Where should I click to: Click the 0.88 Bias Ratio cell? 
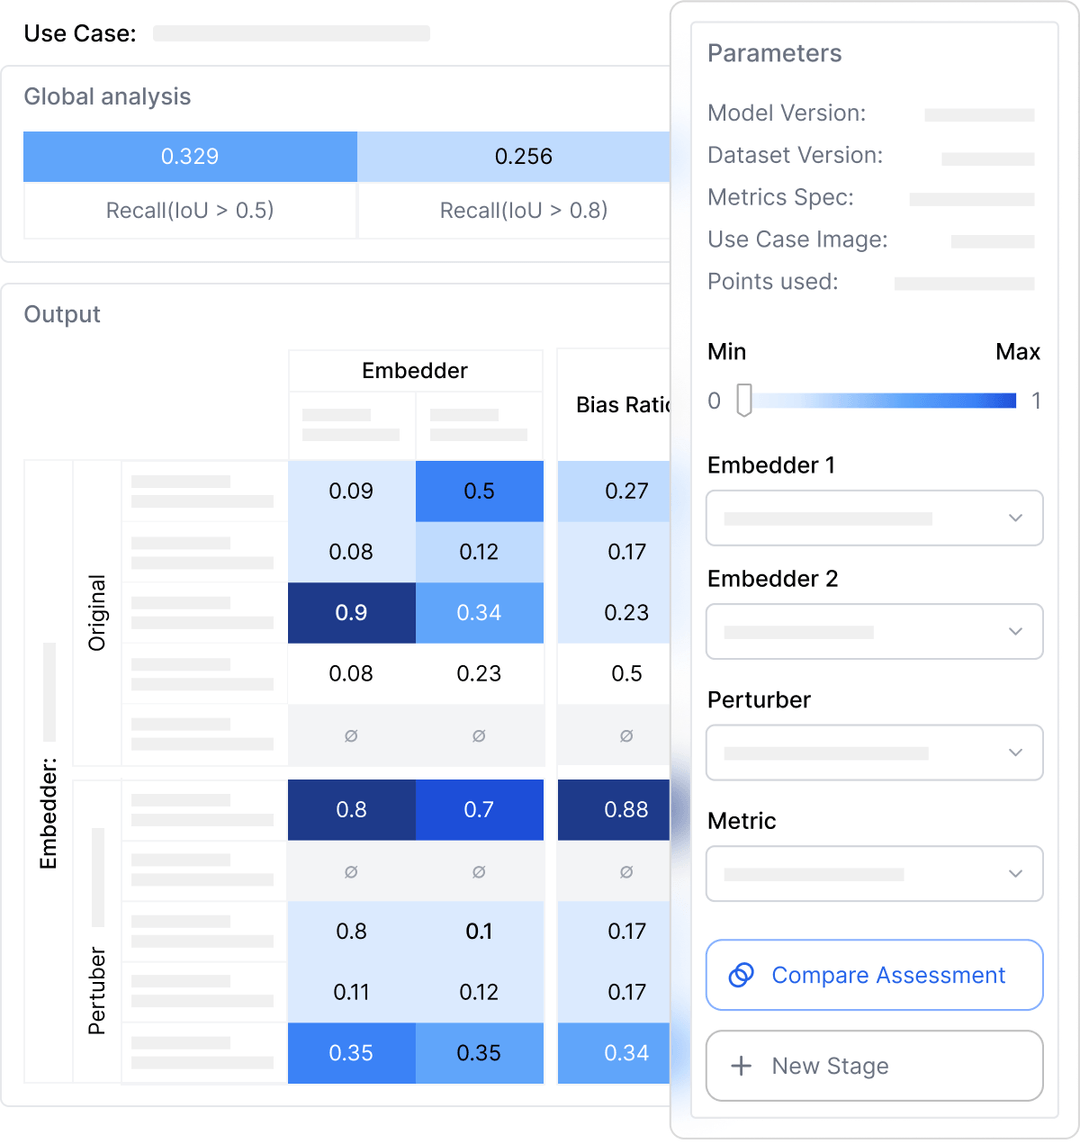(613, 809)
